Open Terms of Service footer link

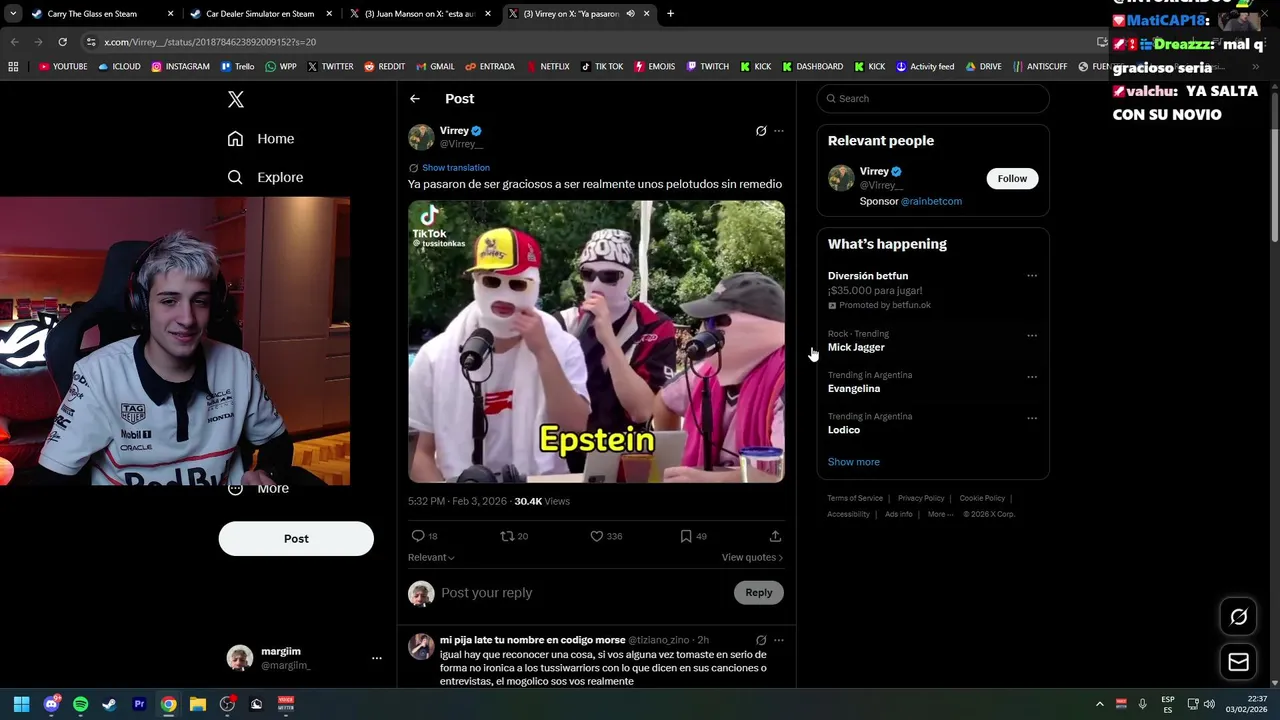pos(855,498)
